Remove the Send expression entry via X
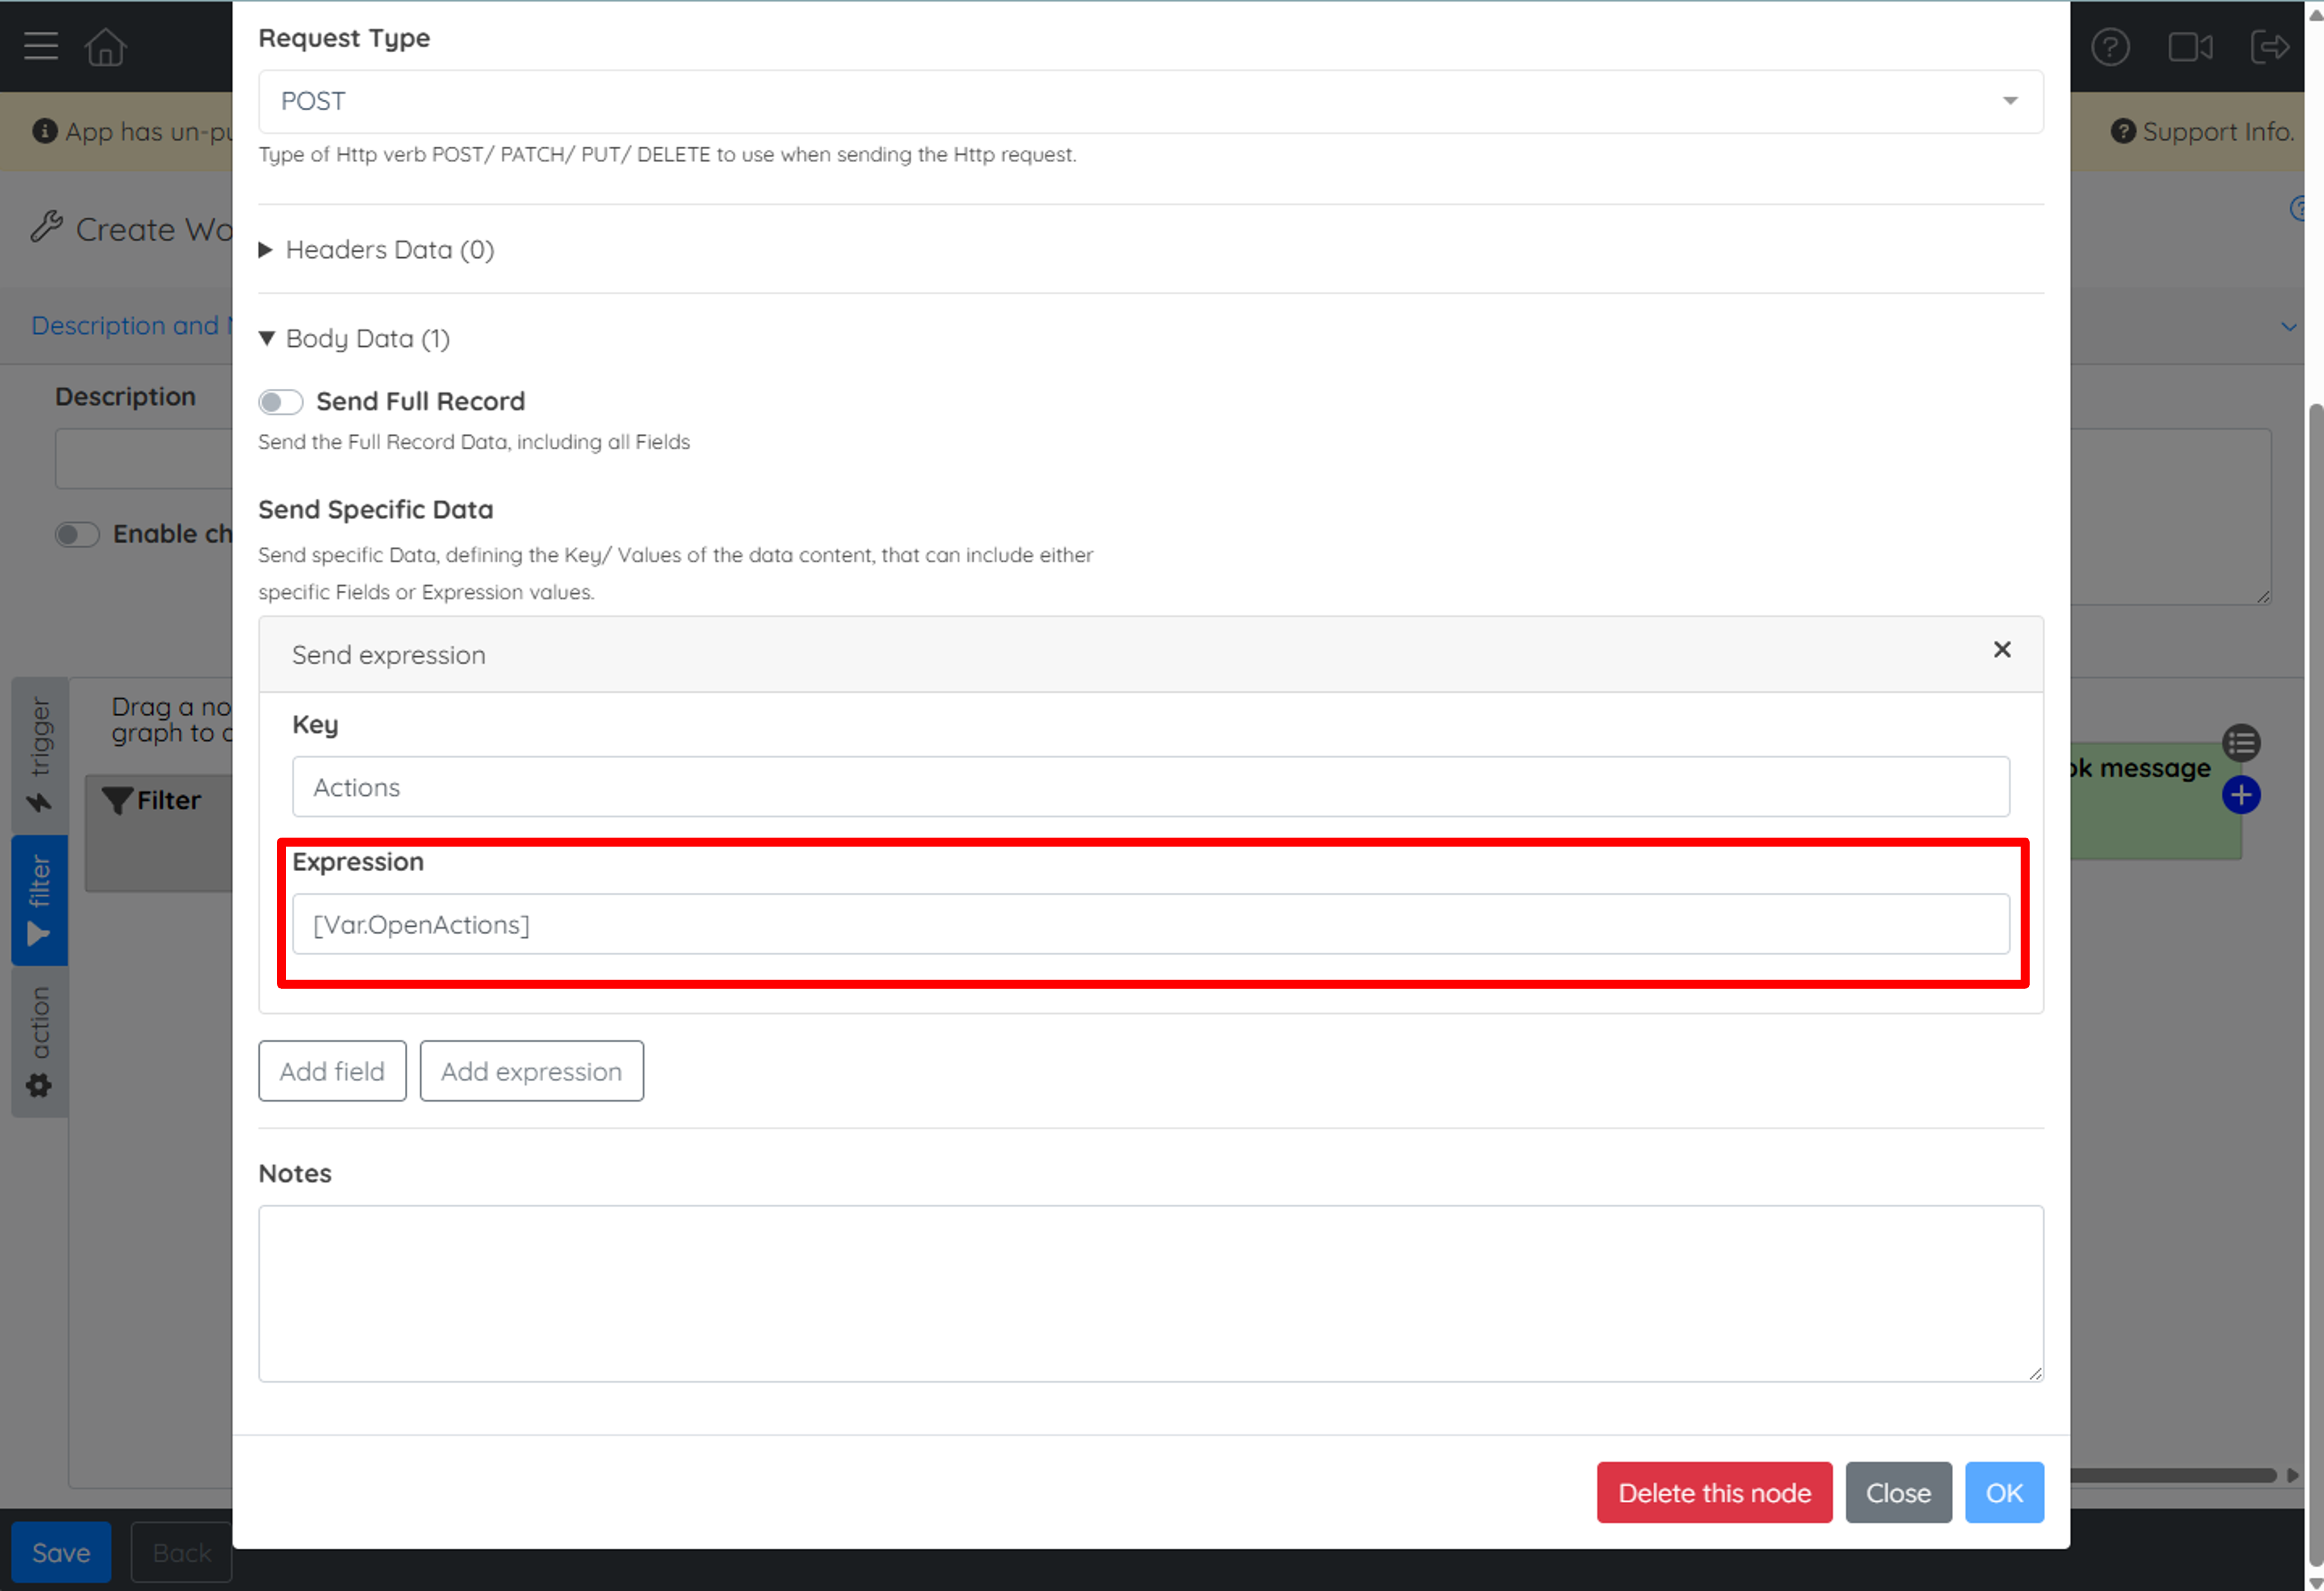Image resolution: width=2324 pixels, height=1591 pixels. [x=2002, y=650]
